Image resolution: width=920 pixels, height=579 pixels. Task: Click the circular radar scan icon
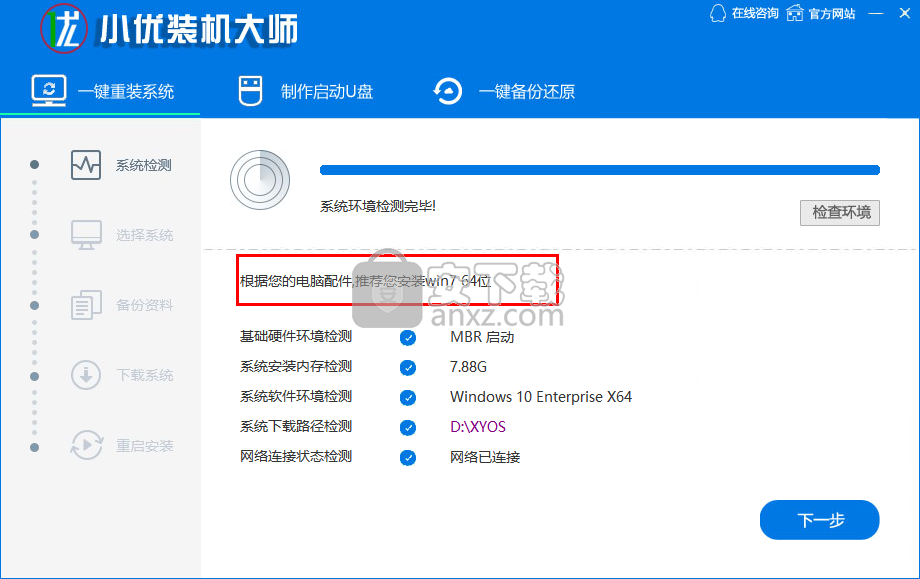pyautogui.click(x=260, y=180)
